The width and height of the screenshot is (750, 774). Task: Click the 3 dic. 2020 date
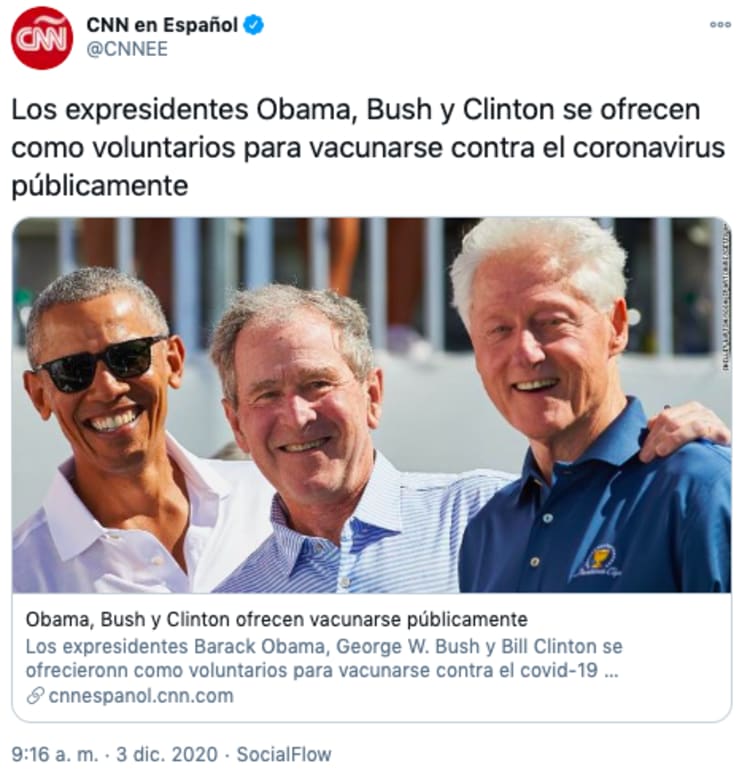[167, 754]
